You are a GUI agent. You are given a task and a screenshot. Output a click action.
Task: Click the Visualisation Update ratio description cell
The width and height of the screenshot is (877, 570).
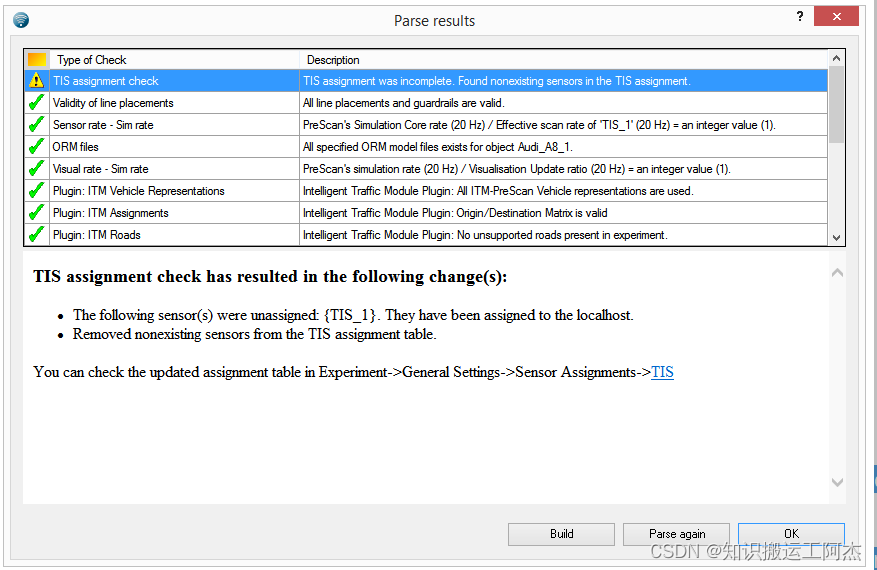(x=564, y=168)
